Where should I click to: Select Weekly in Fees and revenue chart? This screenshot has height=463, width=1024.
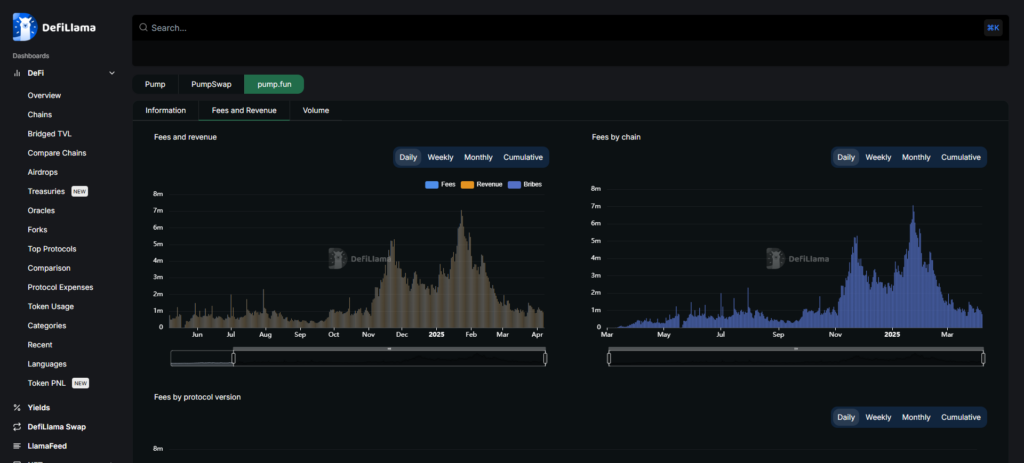pyautogui.click(x=440, y=157)
